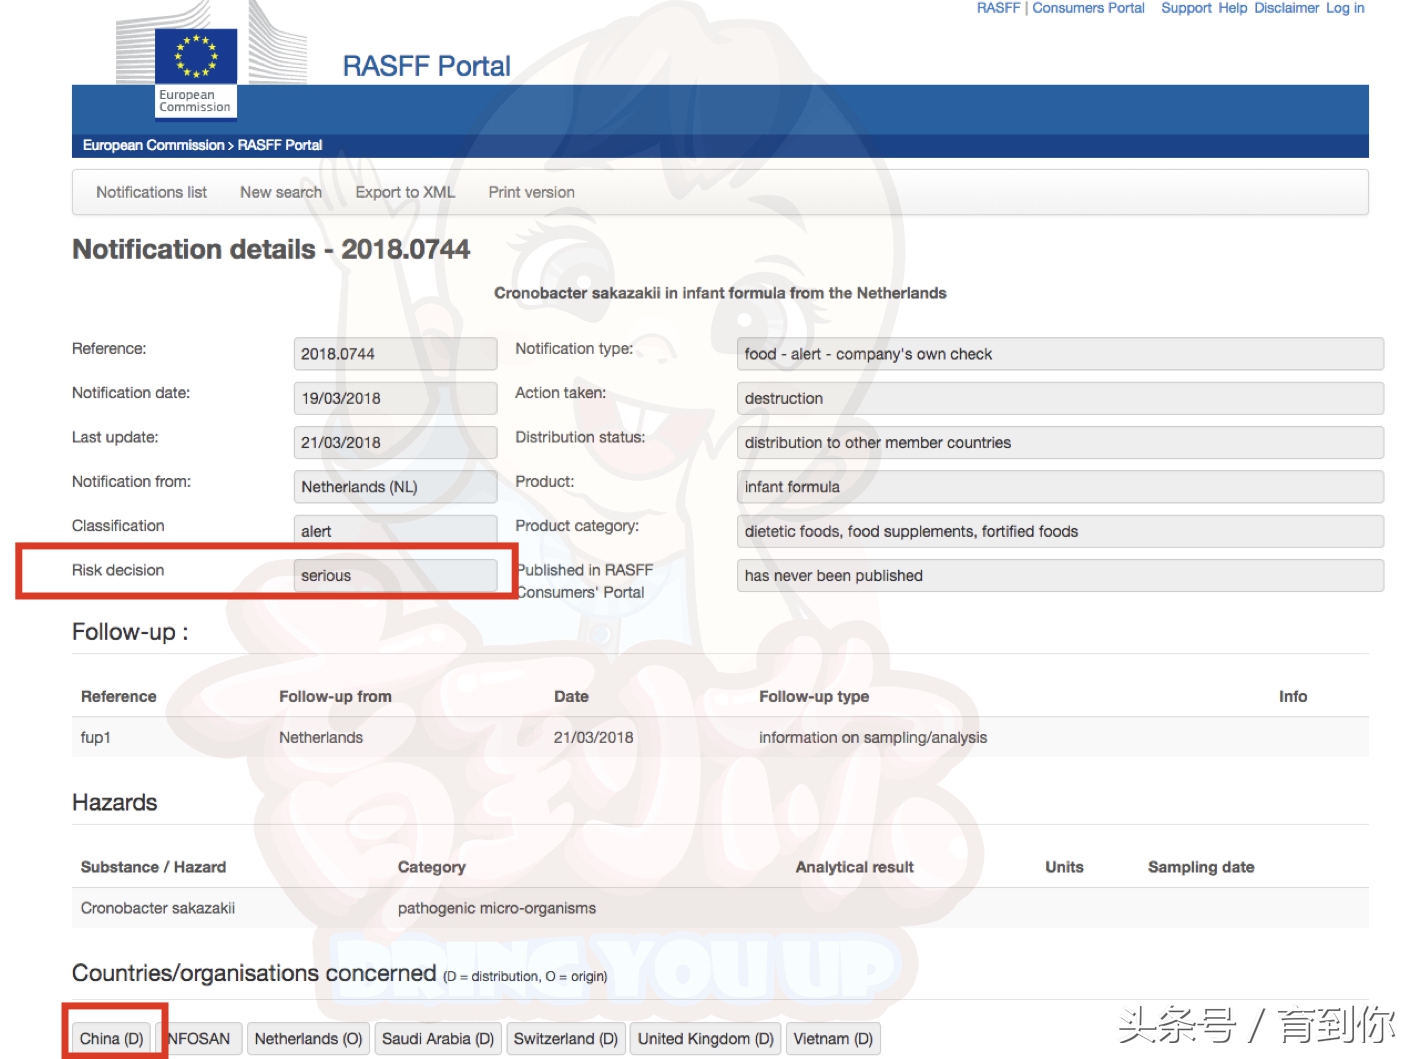Click 'information on sampling/analysis' follow-up type
1420x1059 pixels.
pyautogui.click(x=873, y=738)
